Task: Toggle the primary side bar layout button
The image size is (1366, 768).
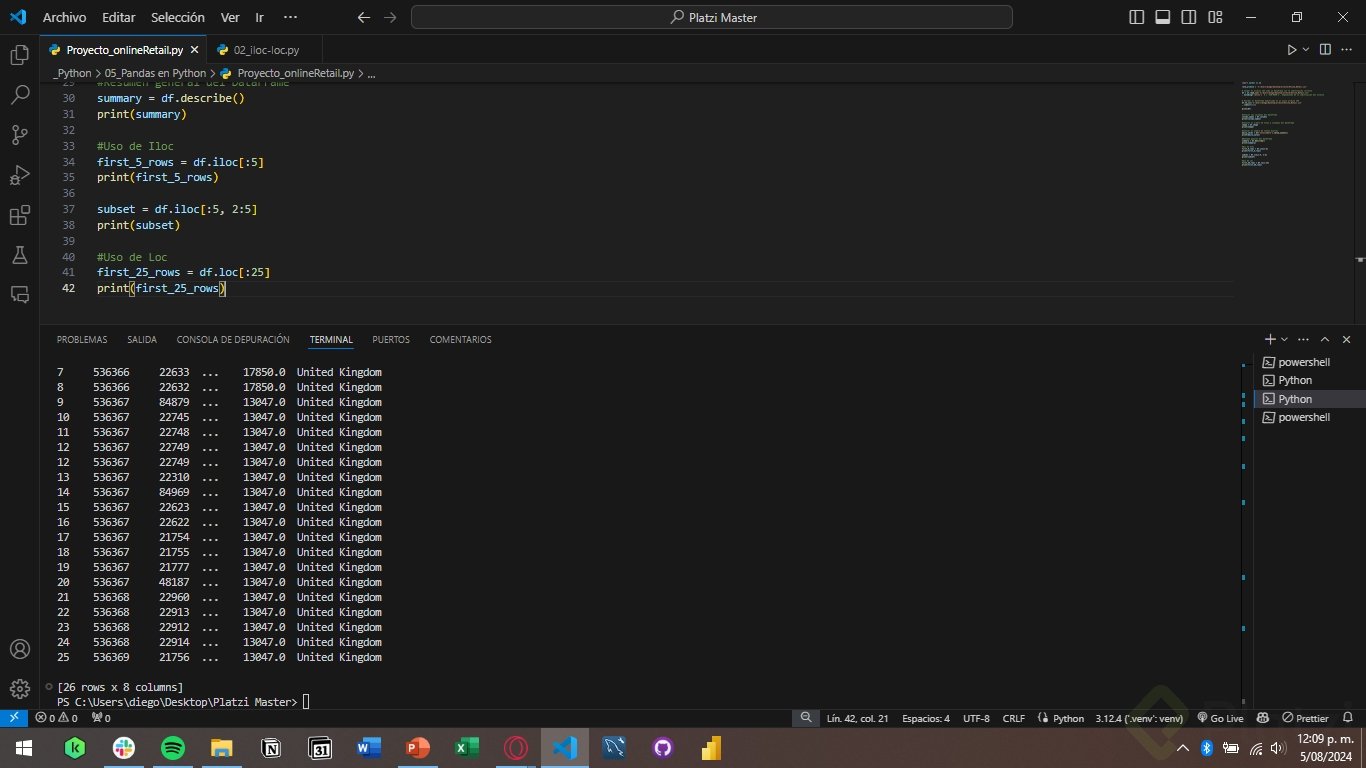Action: tap(1136, 17)
